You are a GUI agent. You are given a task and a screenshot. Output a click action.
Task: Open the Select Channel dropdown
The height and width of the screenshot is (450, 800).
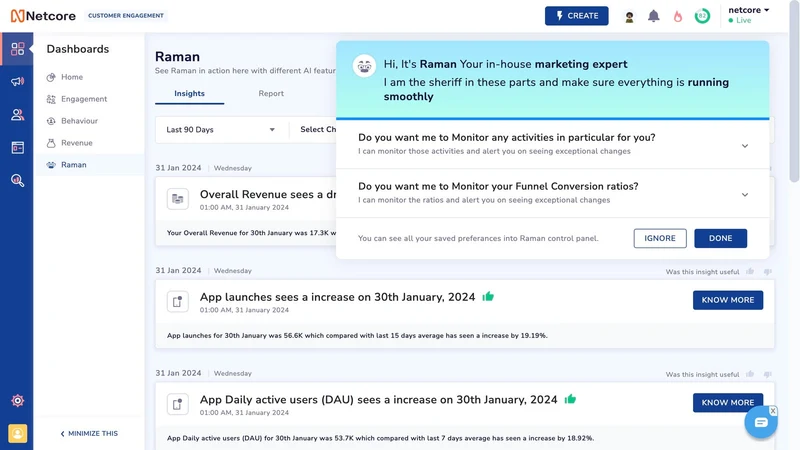(318, 130)
